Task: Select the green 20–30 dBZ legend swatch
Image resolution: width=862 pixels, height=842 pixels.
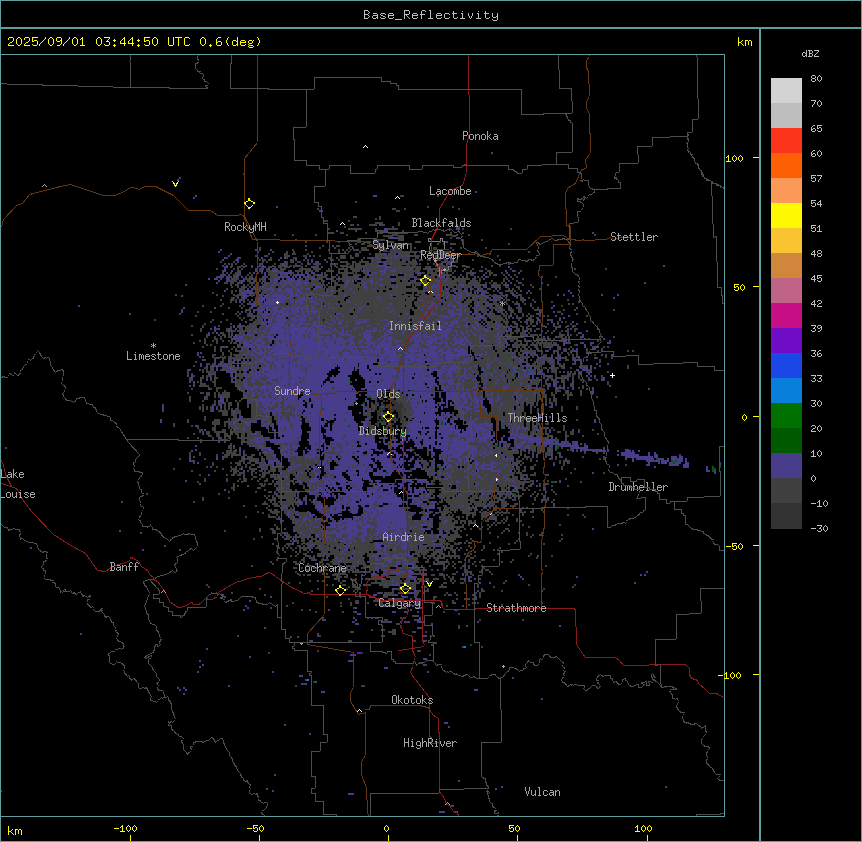Action: pyautogui.click(x=786, y=416)
